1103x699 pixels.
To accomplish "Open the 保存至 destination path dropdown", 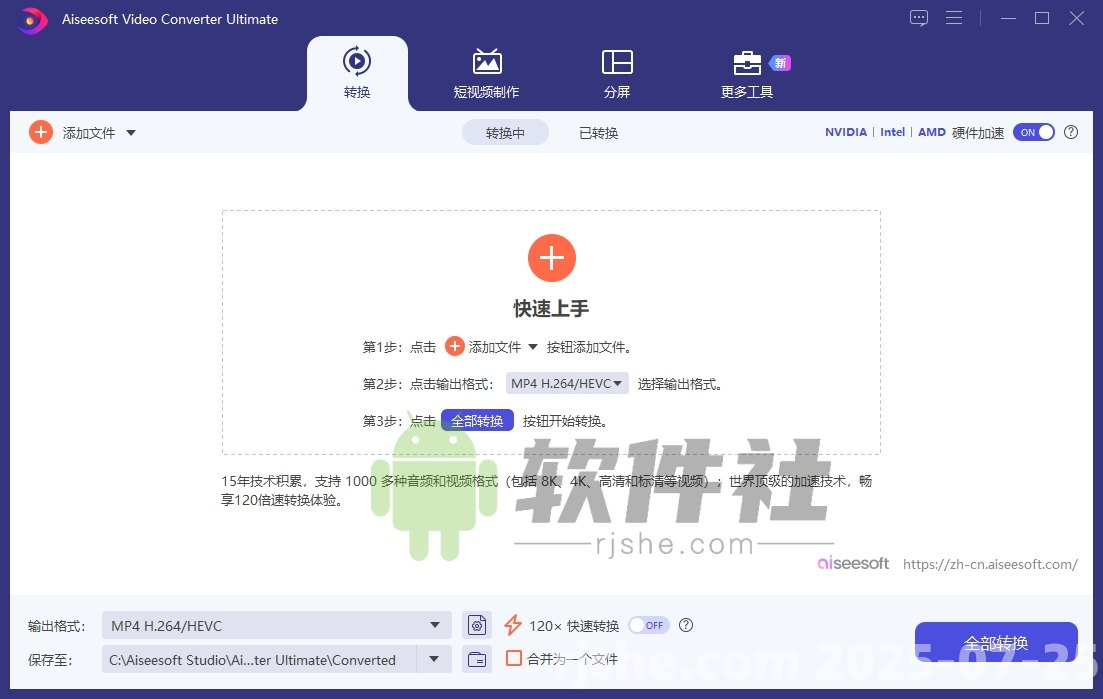I will [x=433, y=660].
